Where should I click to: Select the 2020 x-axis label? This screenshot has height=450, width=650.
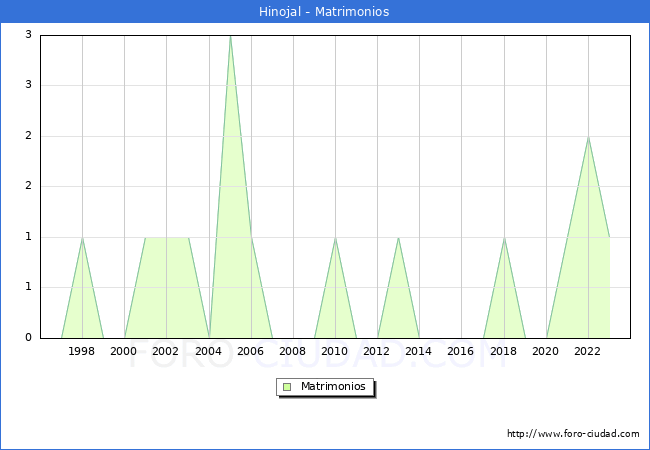[546, 351]
